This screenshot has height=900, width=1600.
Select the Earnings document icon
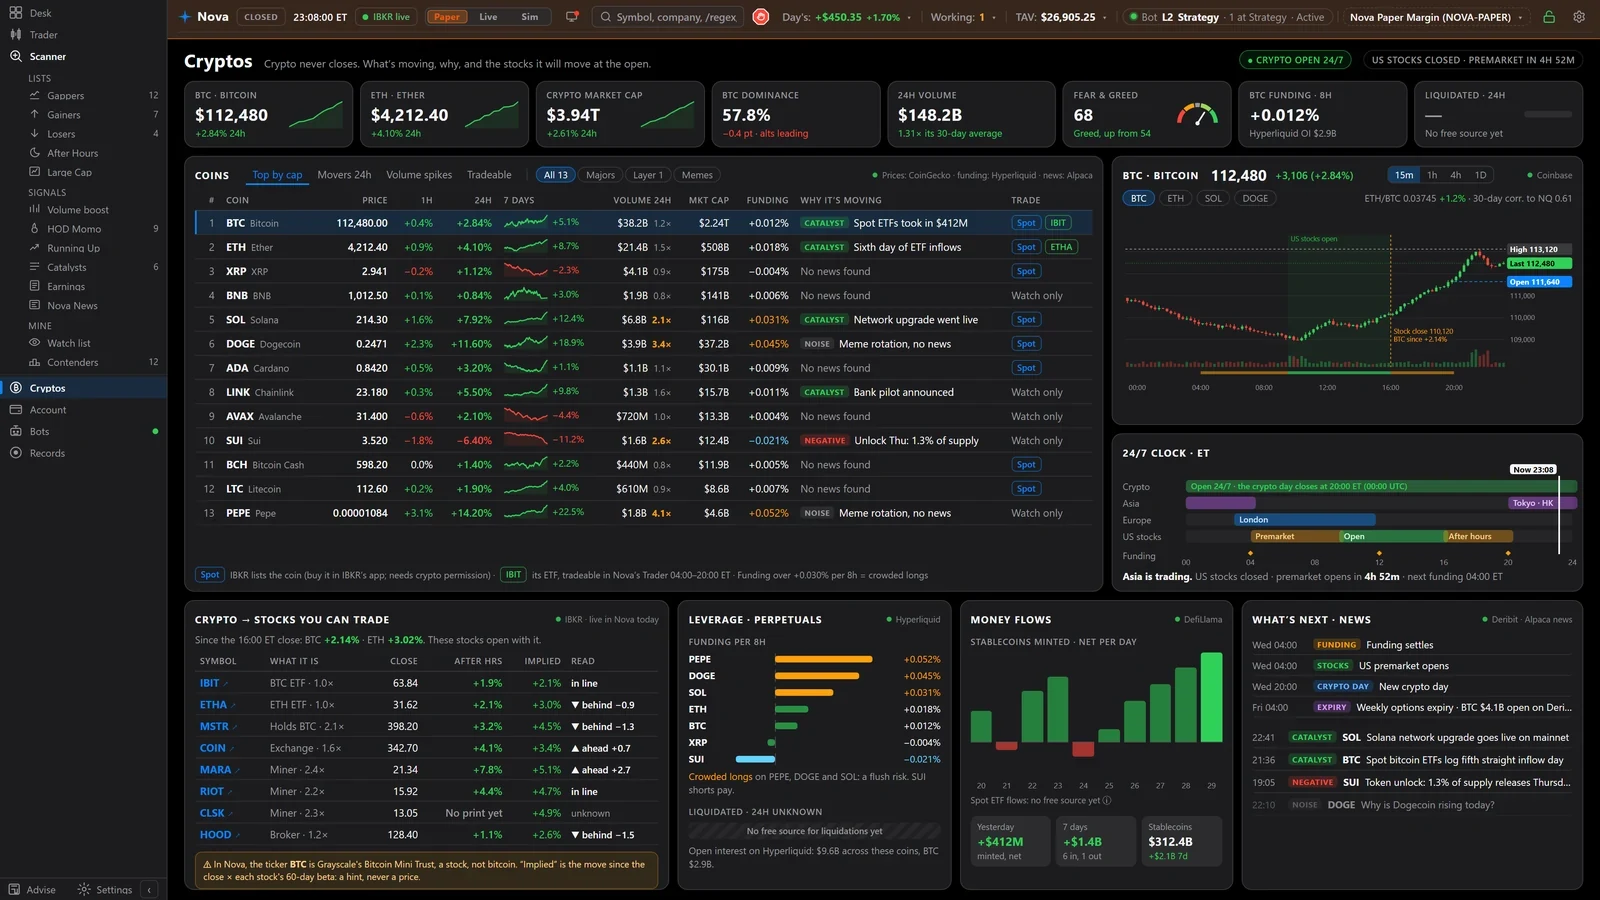pyautogui.click(x=35, y=286)
